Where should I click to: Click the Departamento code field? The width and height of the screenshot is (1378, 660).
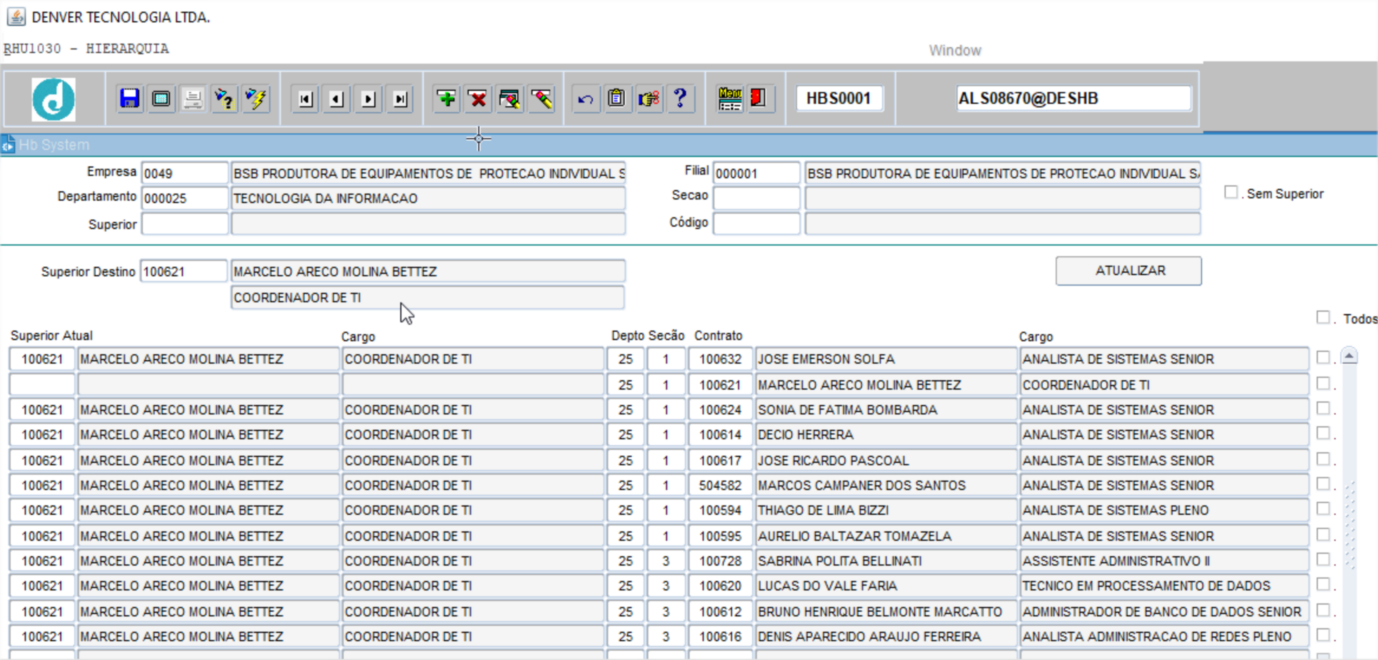coord(185,198)
